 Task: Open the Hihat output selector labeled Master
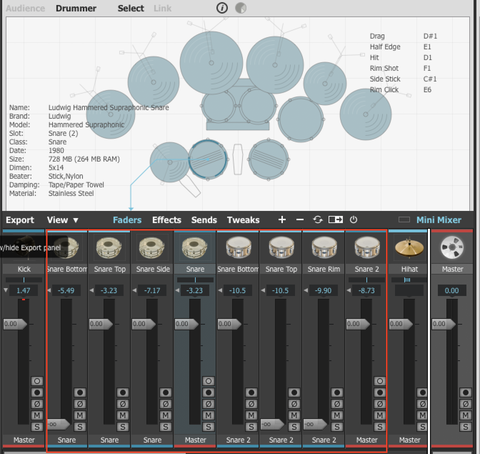coord(409,440)
